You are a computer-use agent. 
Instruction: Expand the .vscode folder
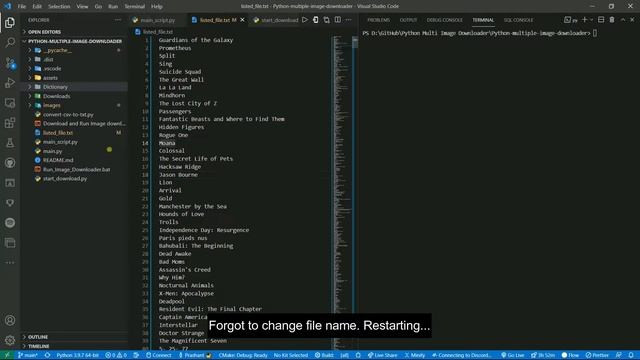coord(52,69)
